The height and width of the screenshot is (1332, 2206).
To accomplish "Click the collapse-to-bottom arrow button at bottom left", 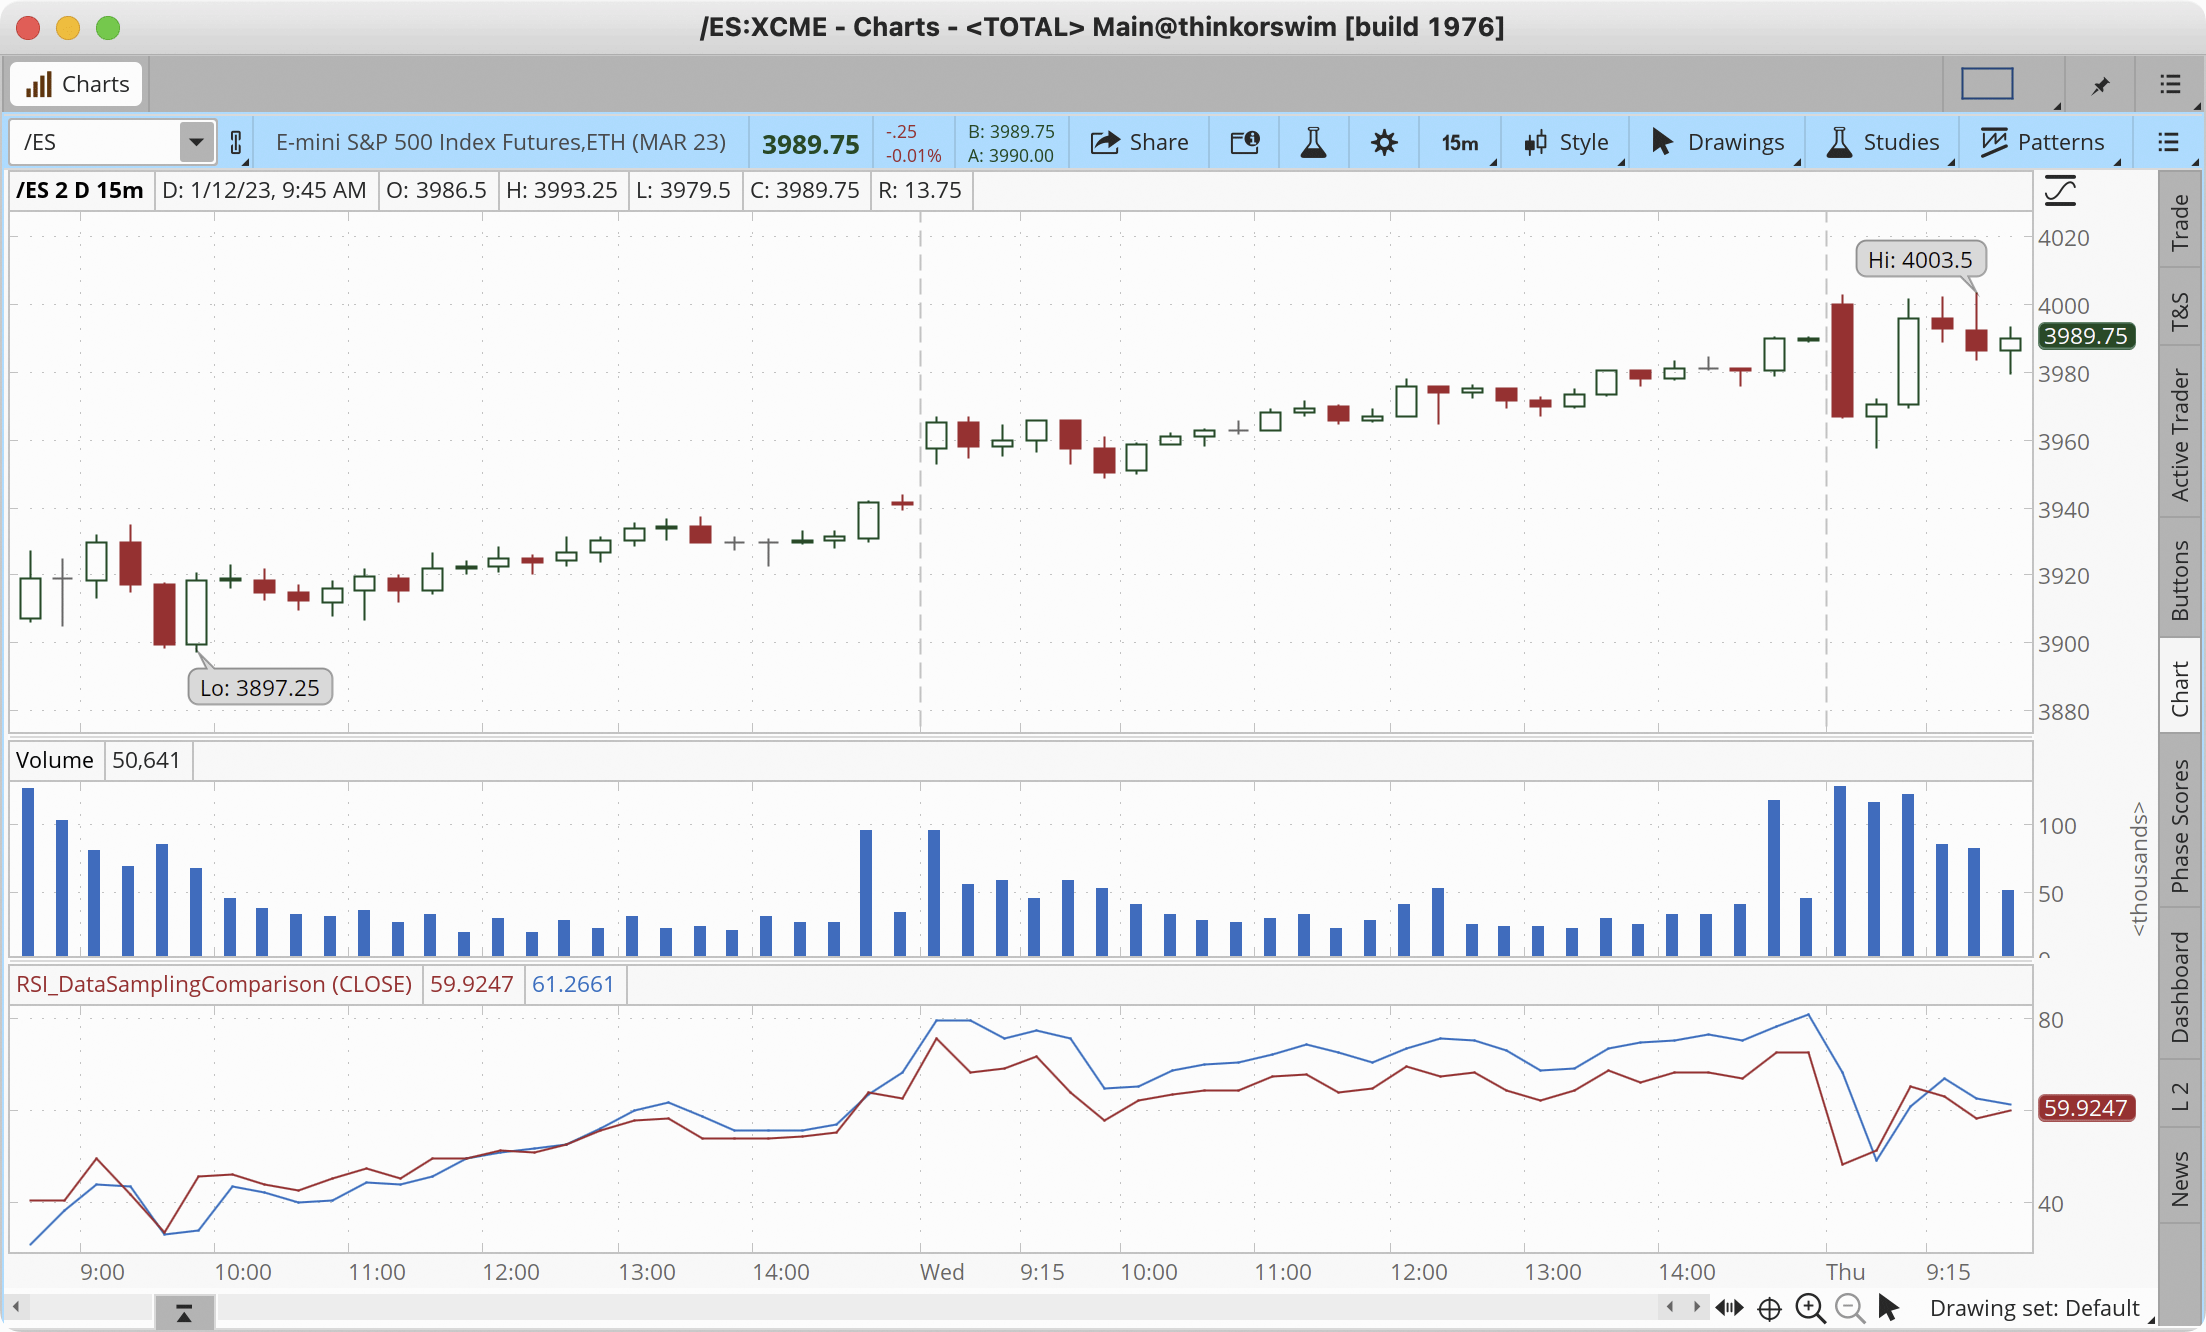I will coord(184,1312).
